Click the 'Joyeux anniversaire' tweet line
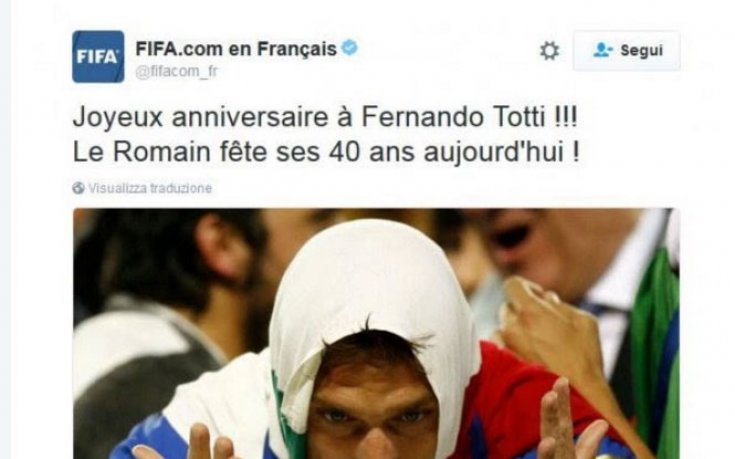The height and width of the screenshot is (459, 735). [324, 117]
